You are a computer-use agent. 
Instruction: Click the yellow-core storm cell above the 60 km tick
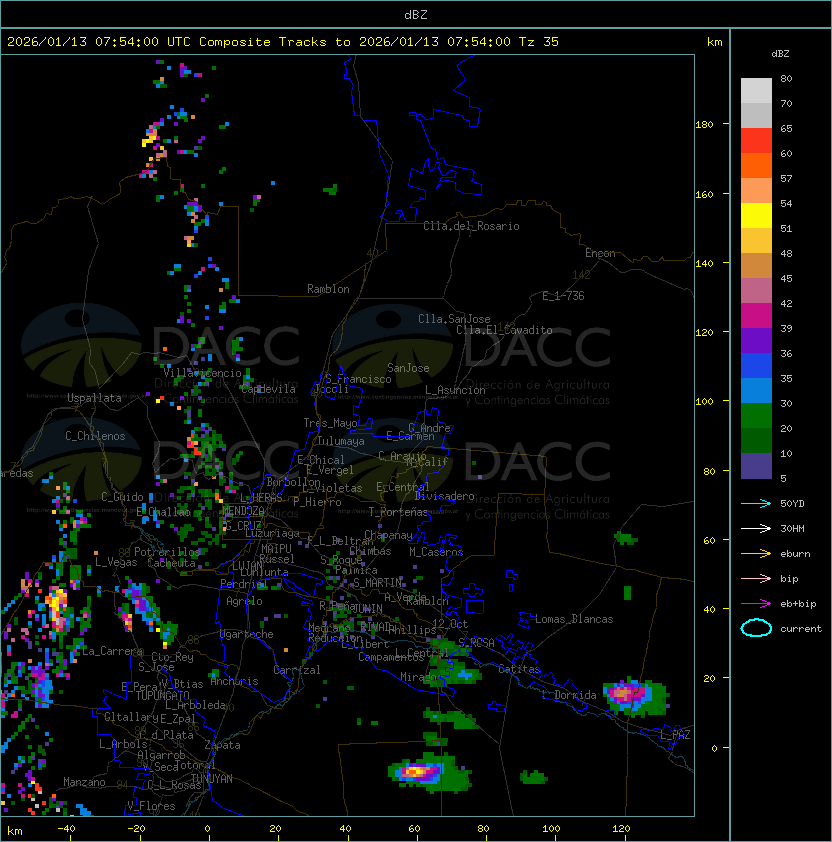pos(429,772)
